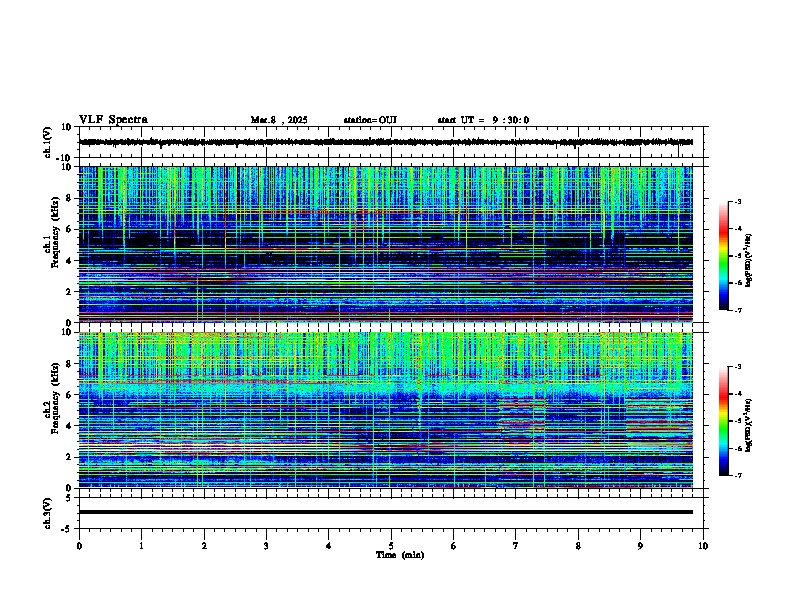Click the ch.2 'Frequency (kHz)' axis label
Screen dimensions: 792x612
[55, 399]
